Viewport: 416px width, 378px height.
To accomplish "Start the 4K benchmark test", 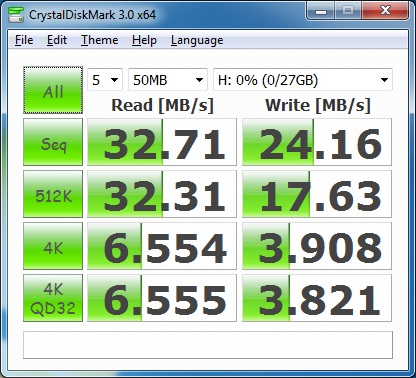I will pyautogui.click(x=53, y=246).
